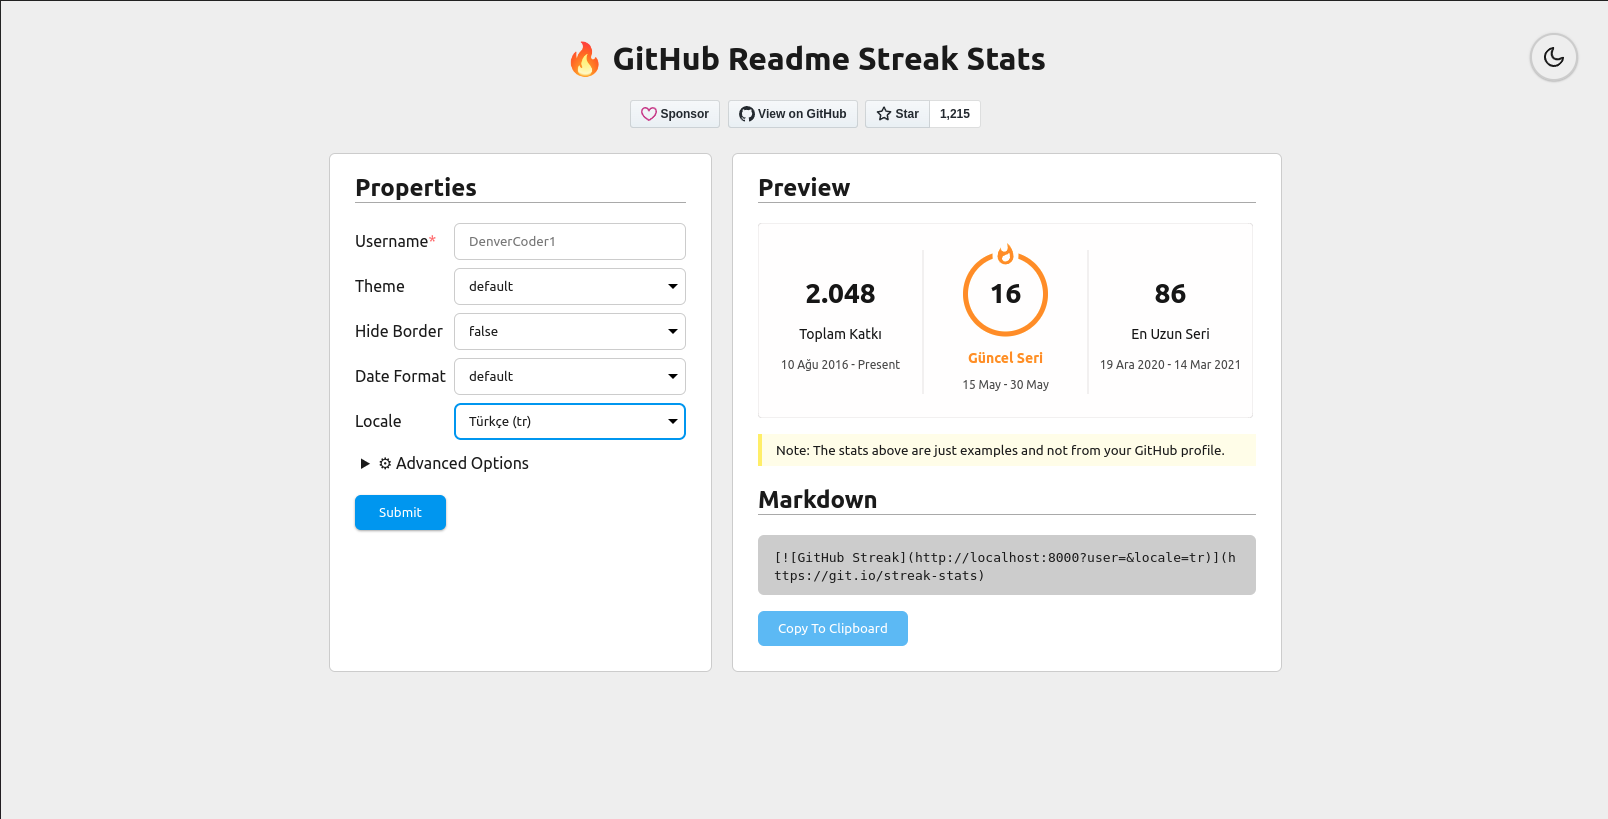Viewport: 1608px width, 819px height.
Task: Copy markdown to clipboard
Action: pos(833,628)
